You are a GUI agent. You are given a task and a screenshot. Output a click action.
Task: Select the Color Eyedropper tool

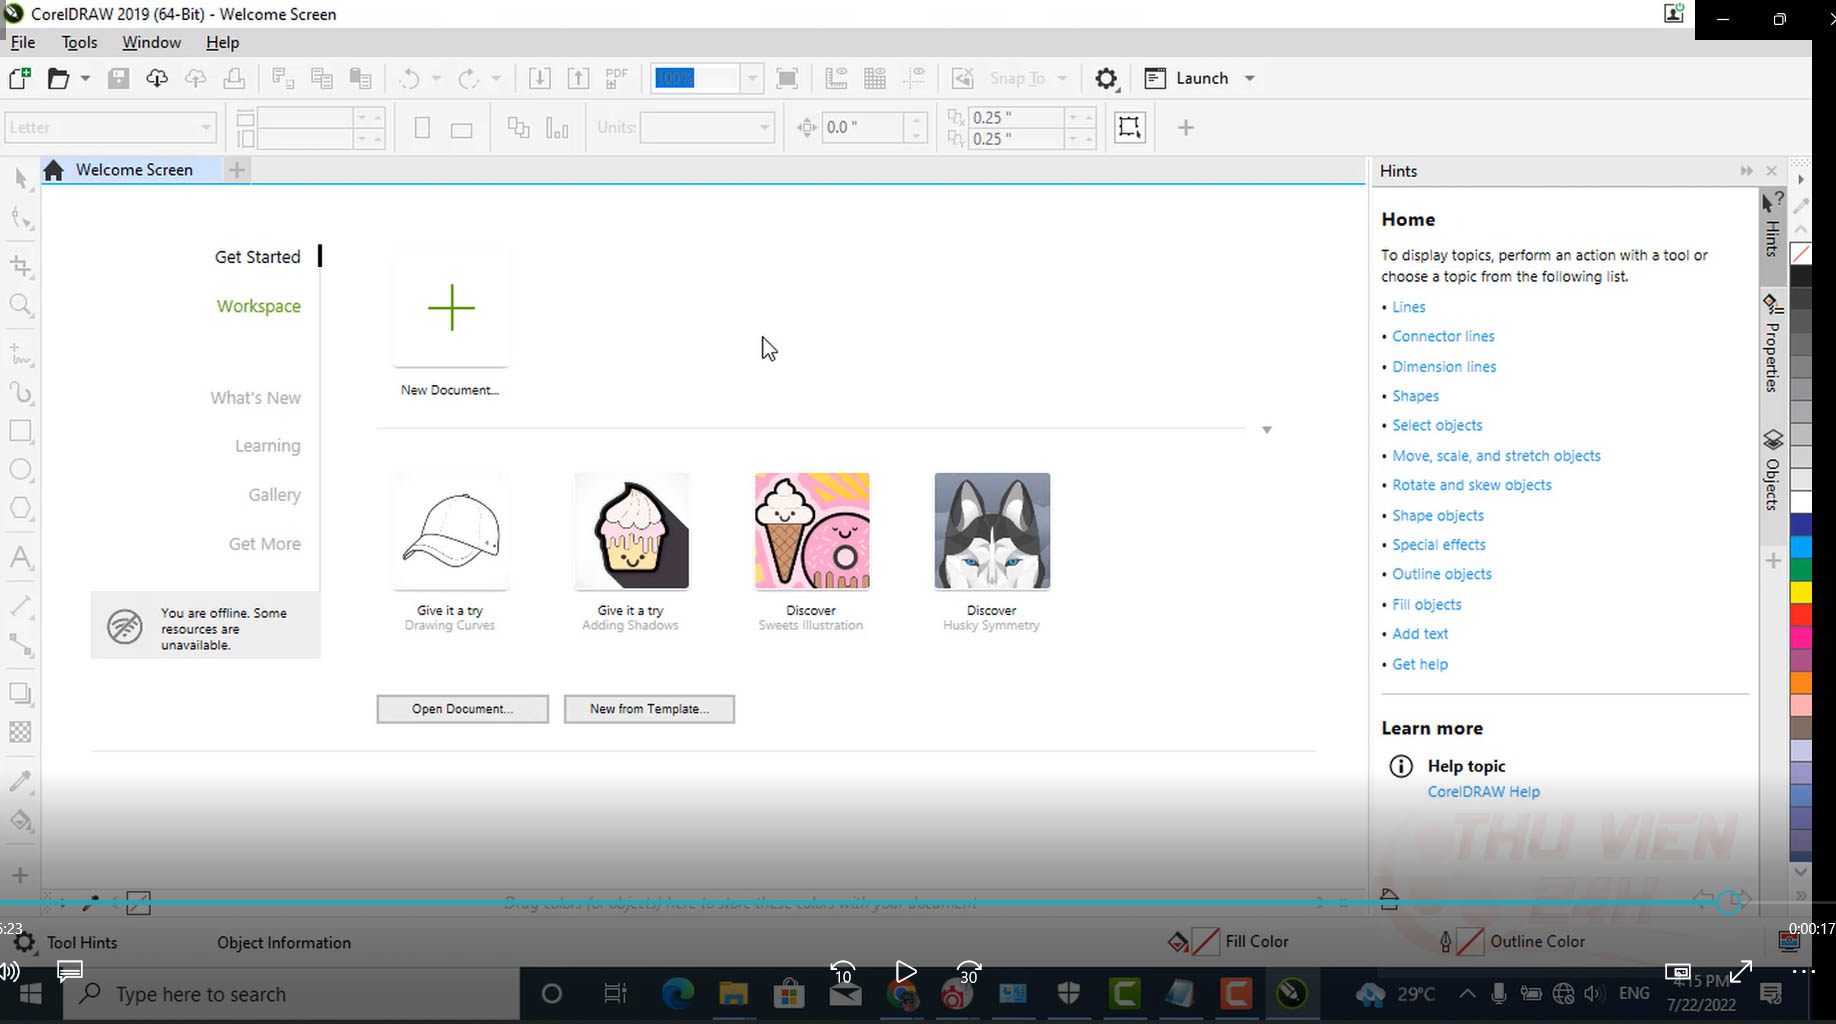(21, 781)
